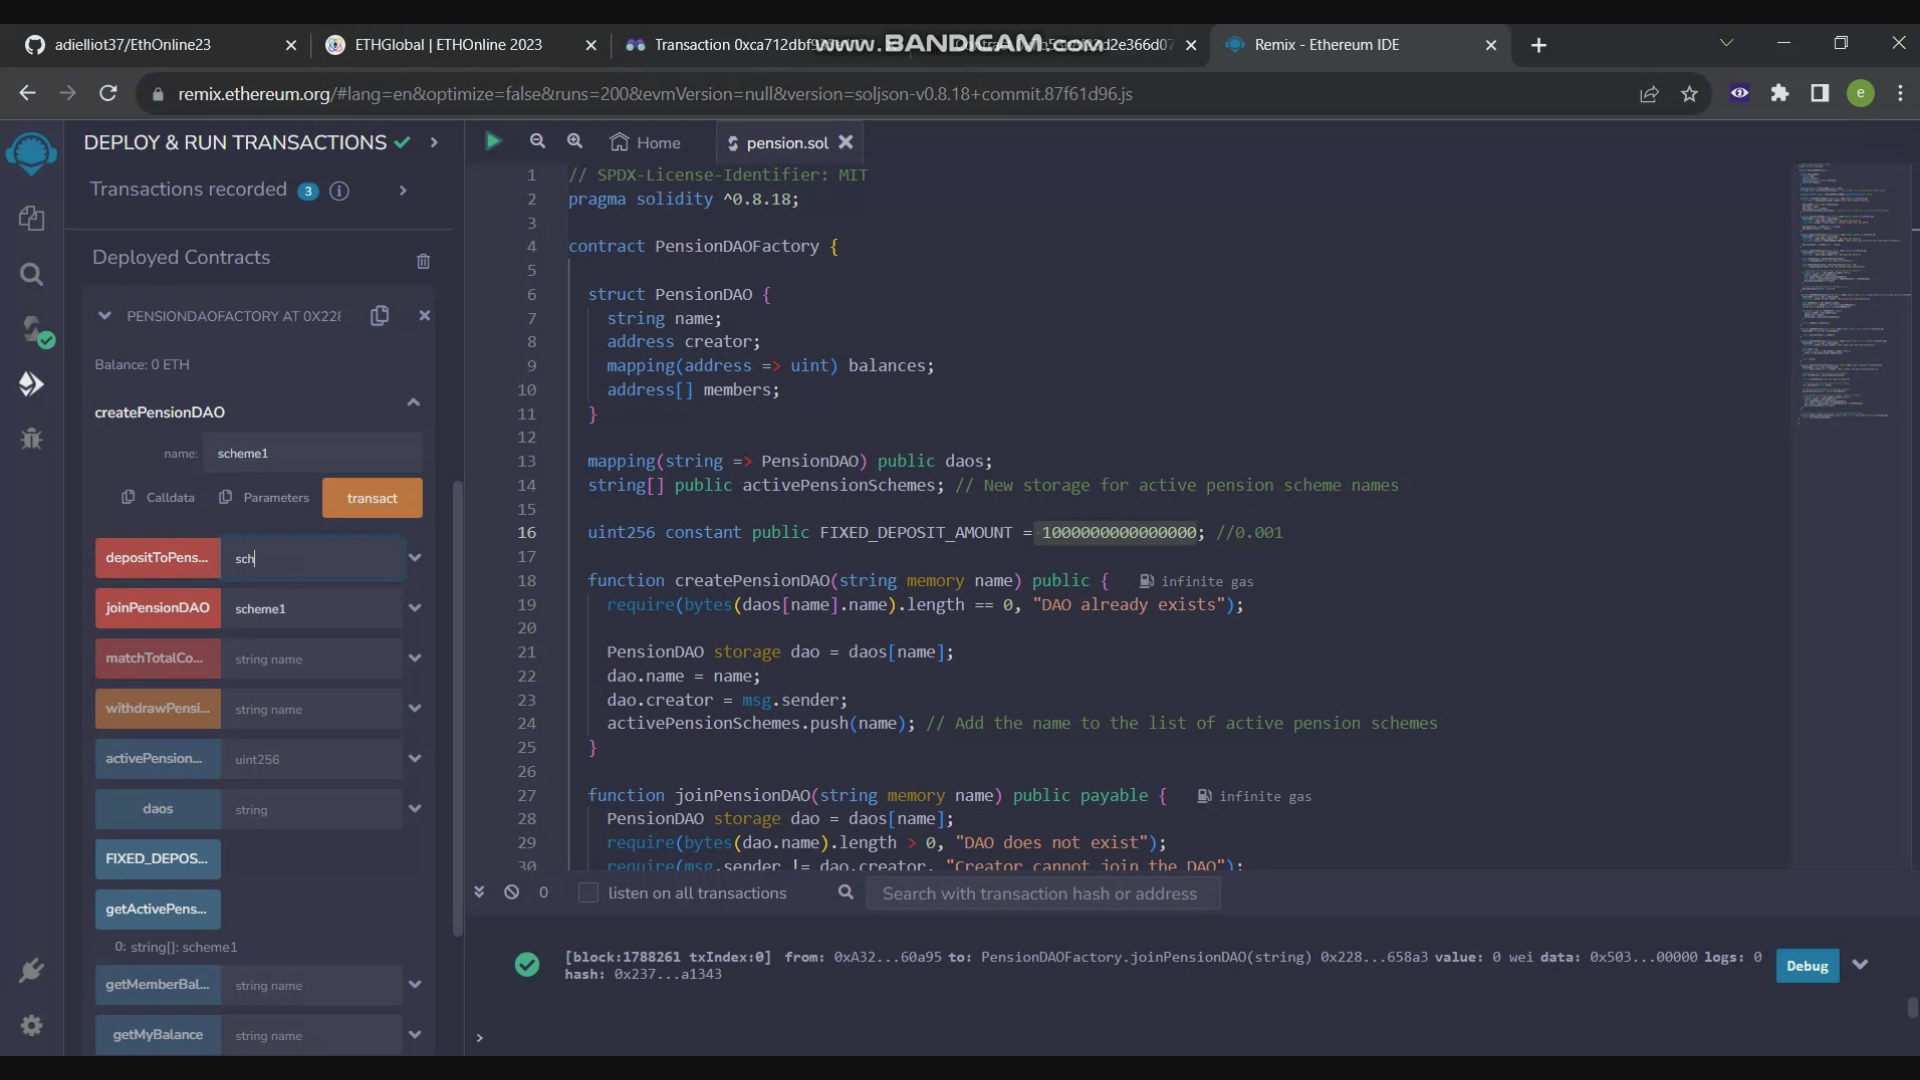Open Remix settings gear icon
This screenshot has height=1080, width=1920.
coord(31,1026)
